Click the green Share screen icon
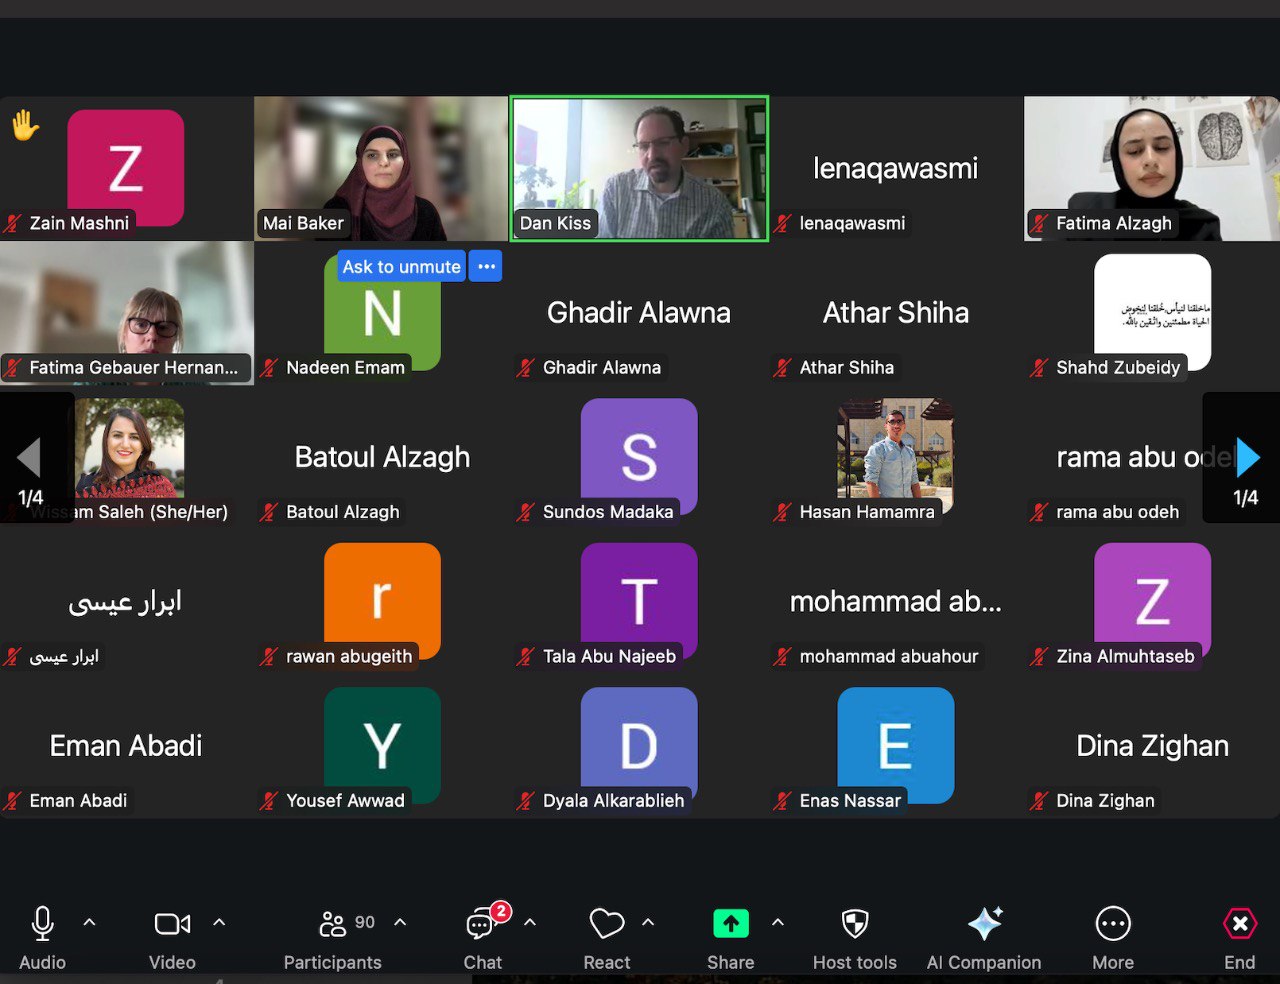Viewport: 1280px width, 984px height. (x=730, y=924)
